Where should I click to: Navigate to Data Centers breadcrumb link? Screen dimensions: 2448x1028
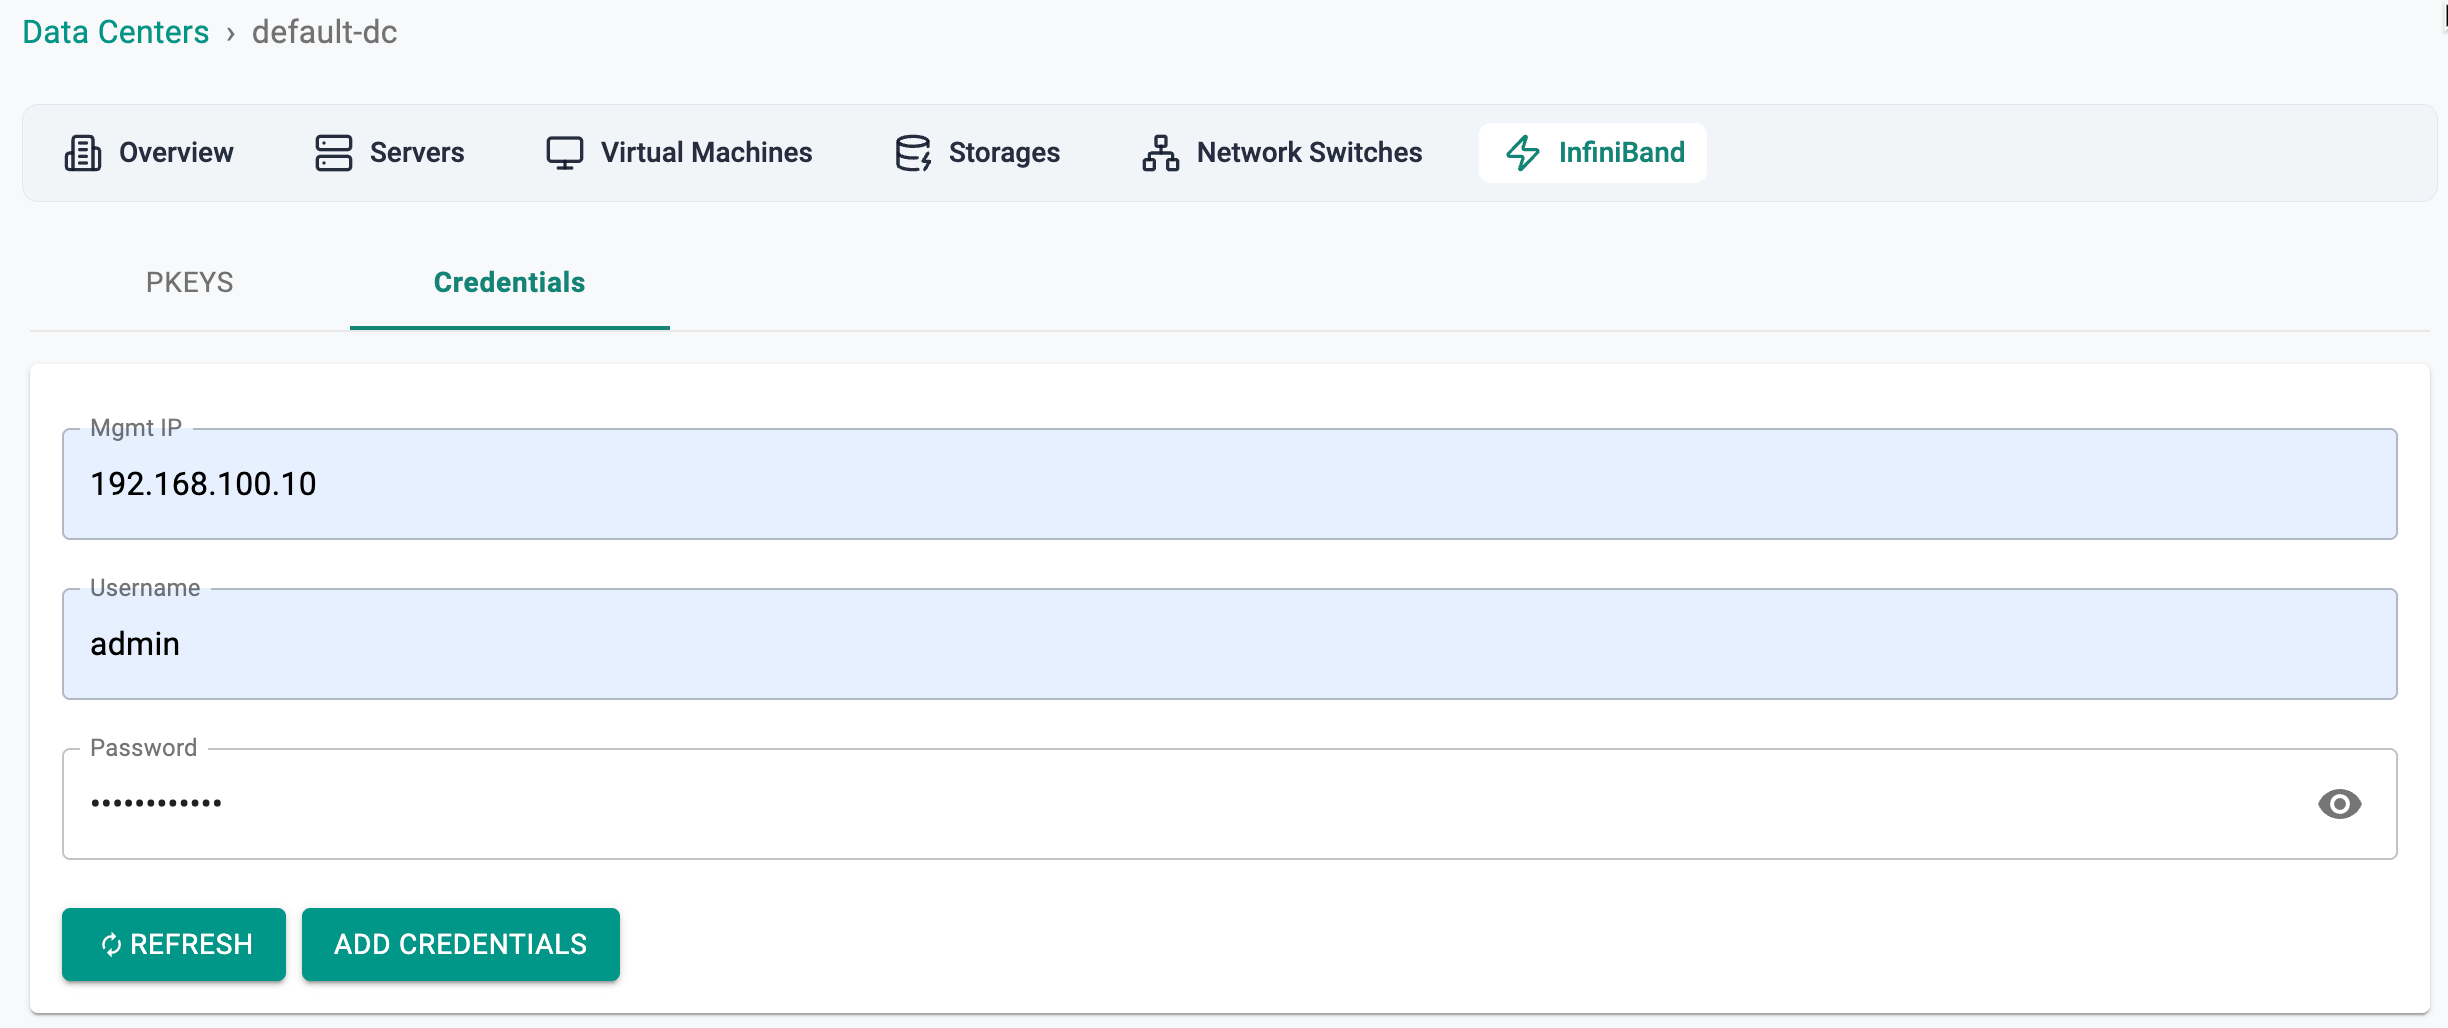[116, 32]
